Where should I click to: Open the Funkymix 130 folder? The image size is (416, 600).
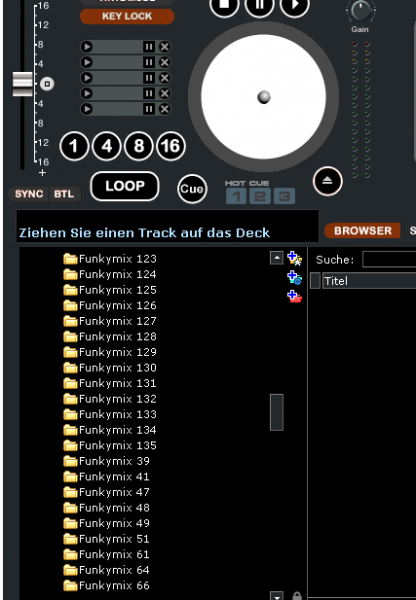(110, 368)
